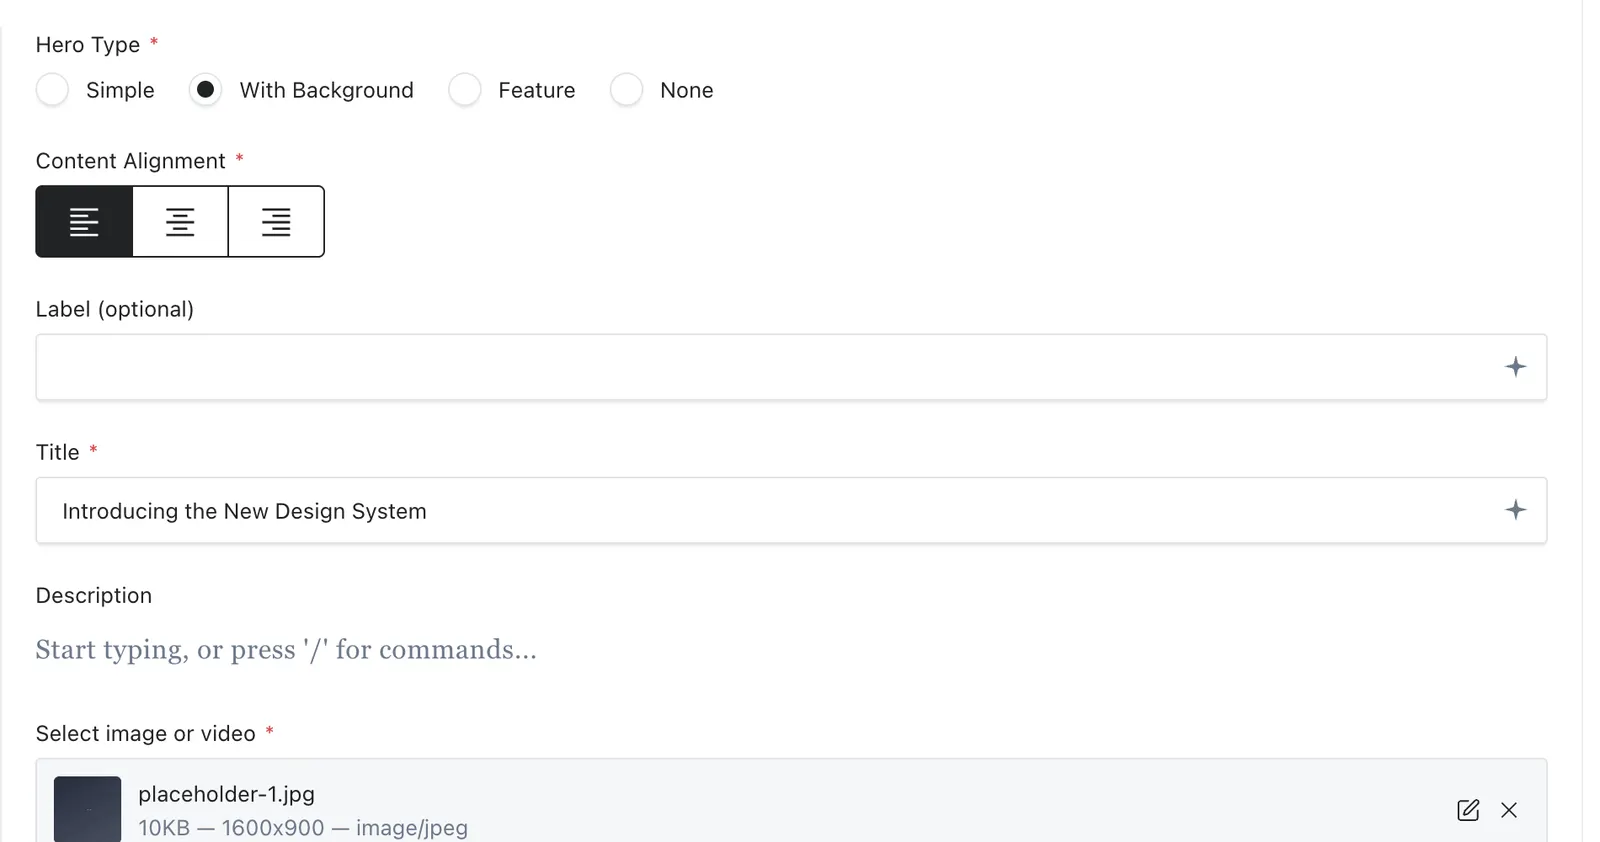Open the placeholder-1.jpg thumbnail preview
The height and width of the screenshot is (842, 1600).
coord(87,809)
